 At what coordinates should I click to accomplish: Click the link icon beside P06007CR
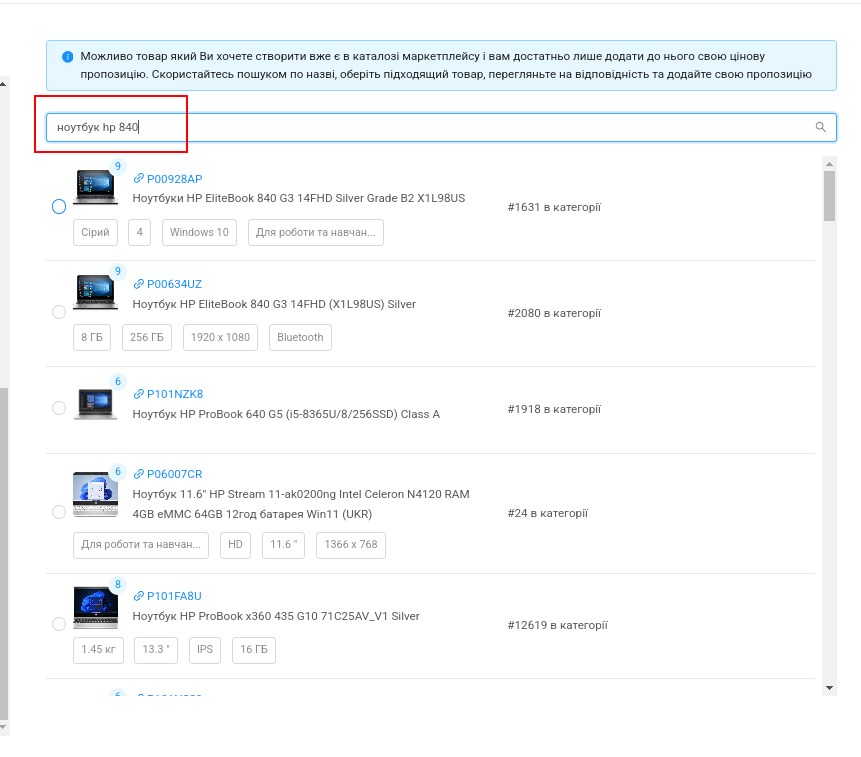[x=139, y=474]
